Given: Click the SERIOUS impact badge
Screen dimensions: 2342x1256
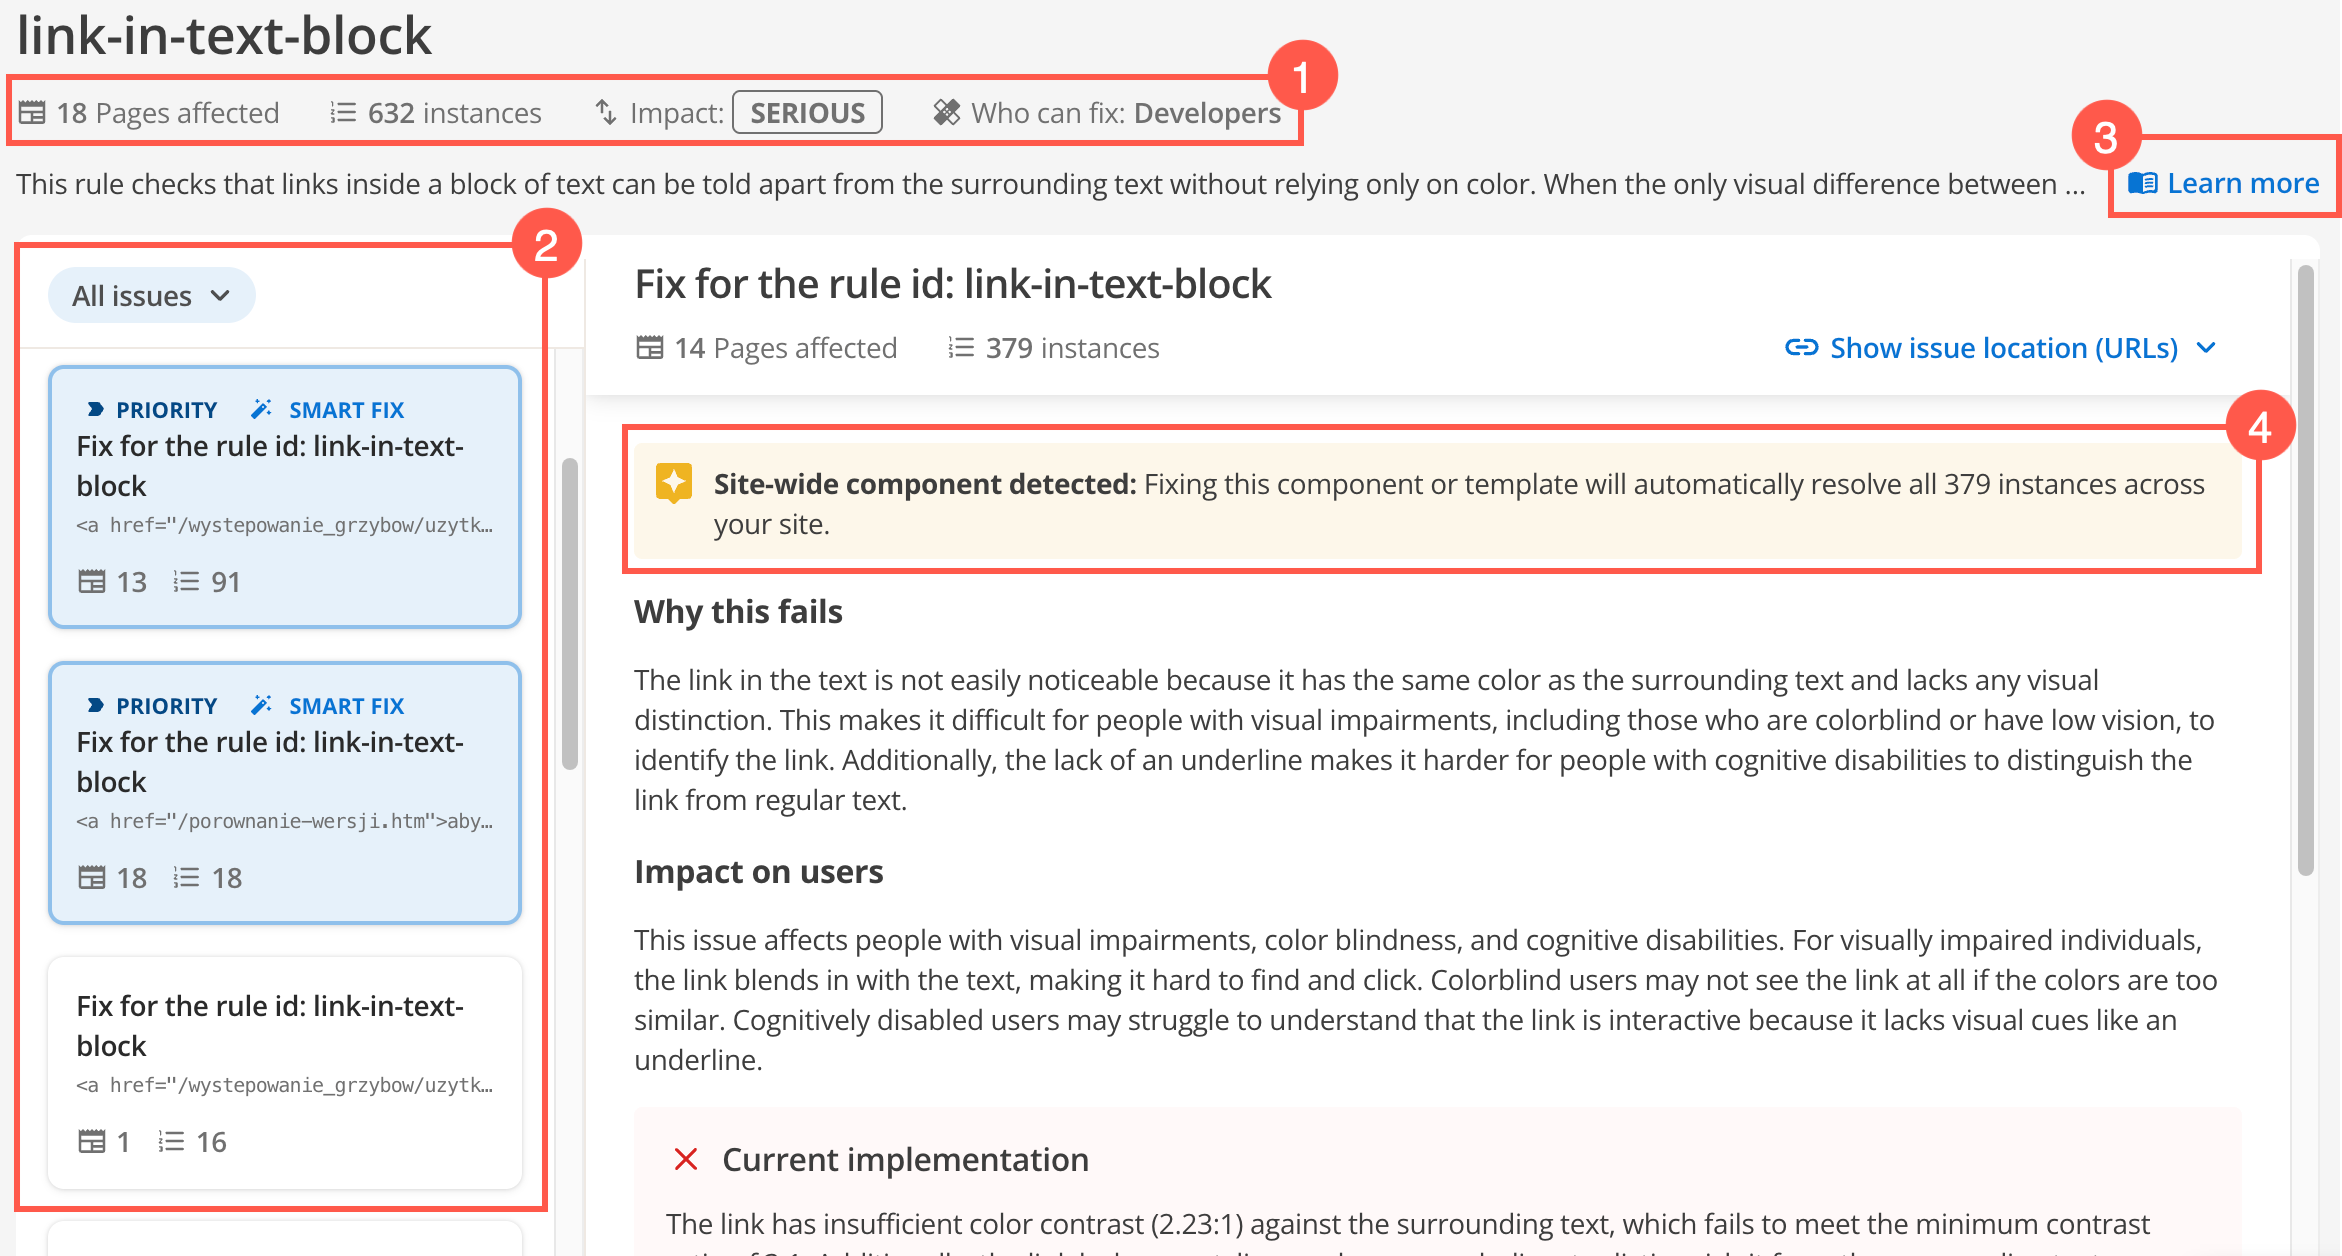Looking at the screenshot, I should coord(807,112).
